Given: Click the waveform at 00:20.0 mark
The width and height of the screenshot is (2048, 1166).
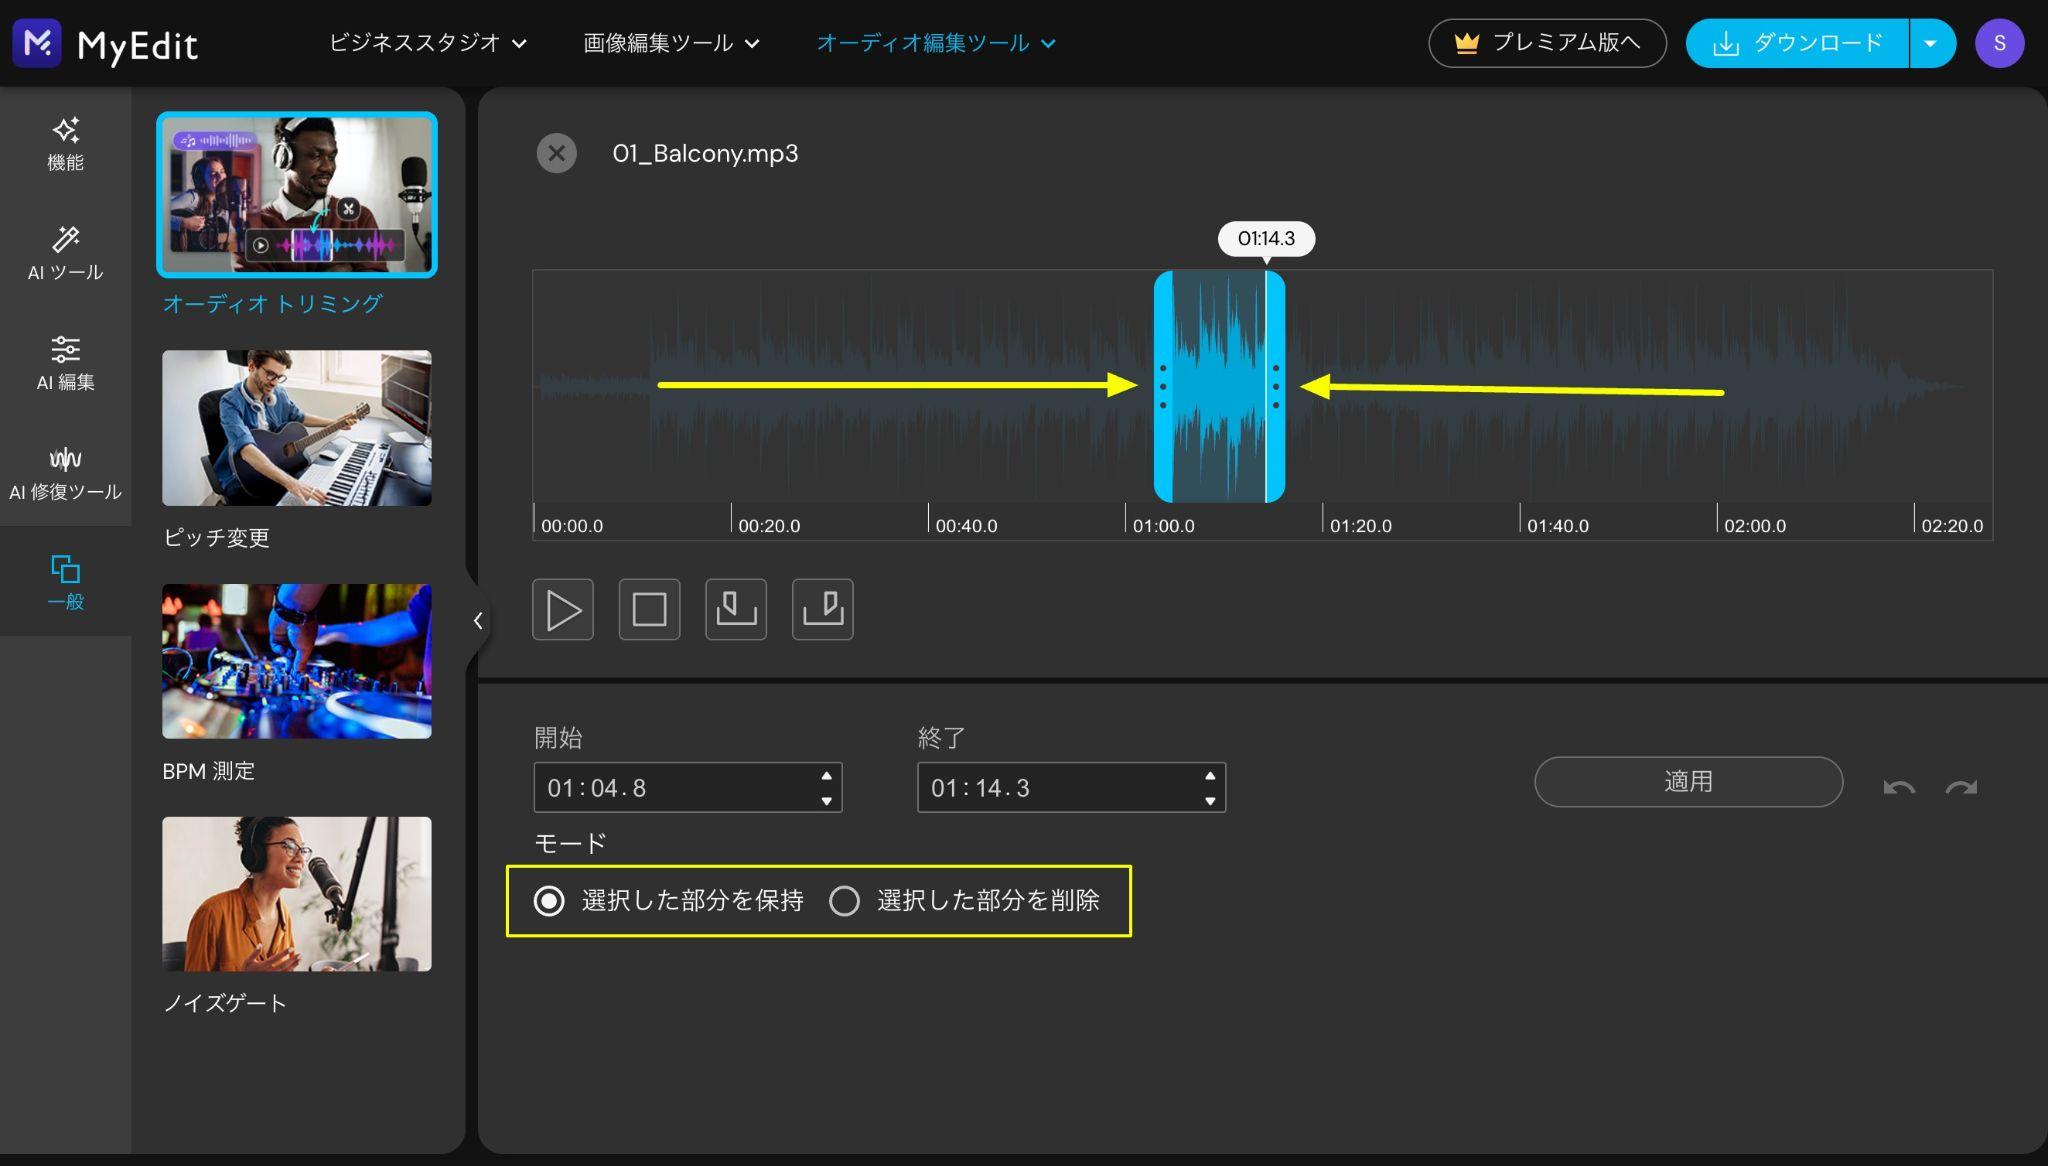Looking at the screenshot, I should [x=732, y=386].
